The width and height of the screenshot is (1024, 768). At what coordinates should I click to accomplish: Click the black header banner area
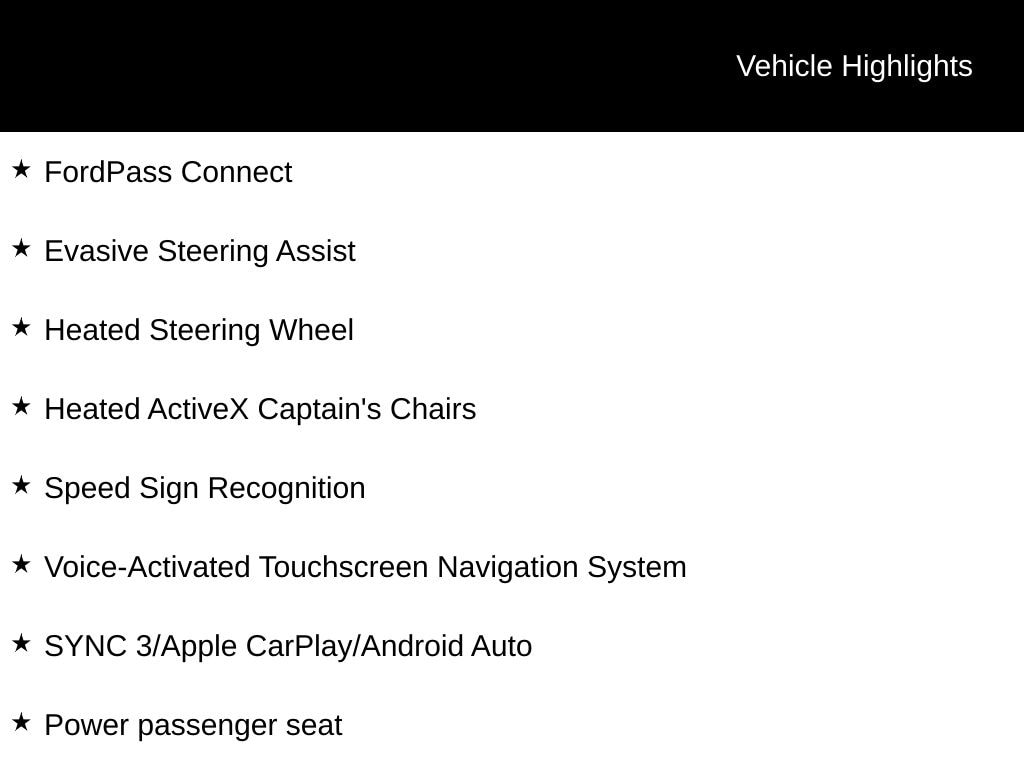coord(512,65)
